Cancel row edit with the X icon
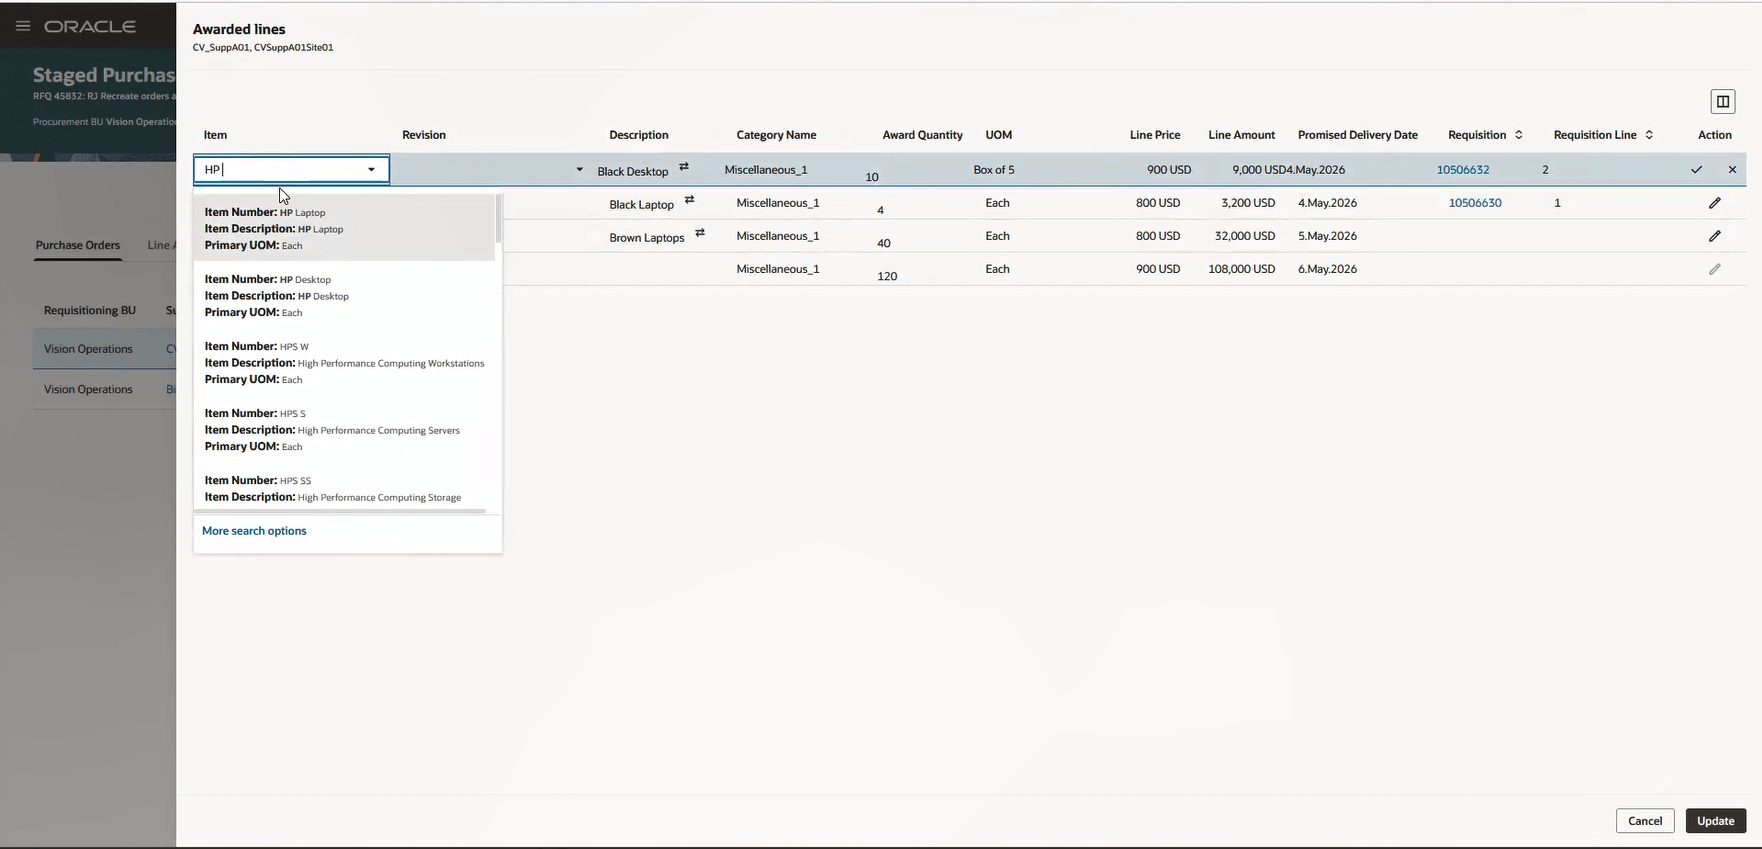Screen dimensions: 1762x849 (1732, 170)
